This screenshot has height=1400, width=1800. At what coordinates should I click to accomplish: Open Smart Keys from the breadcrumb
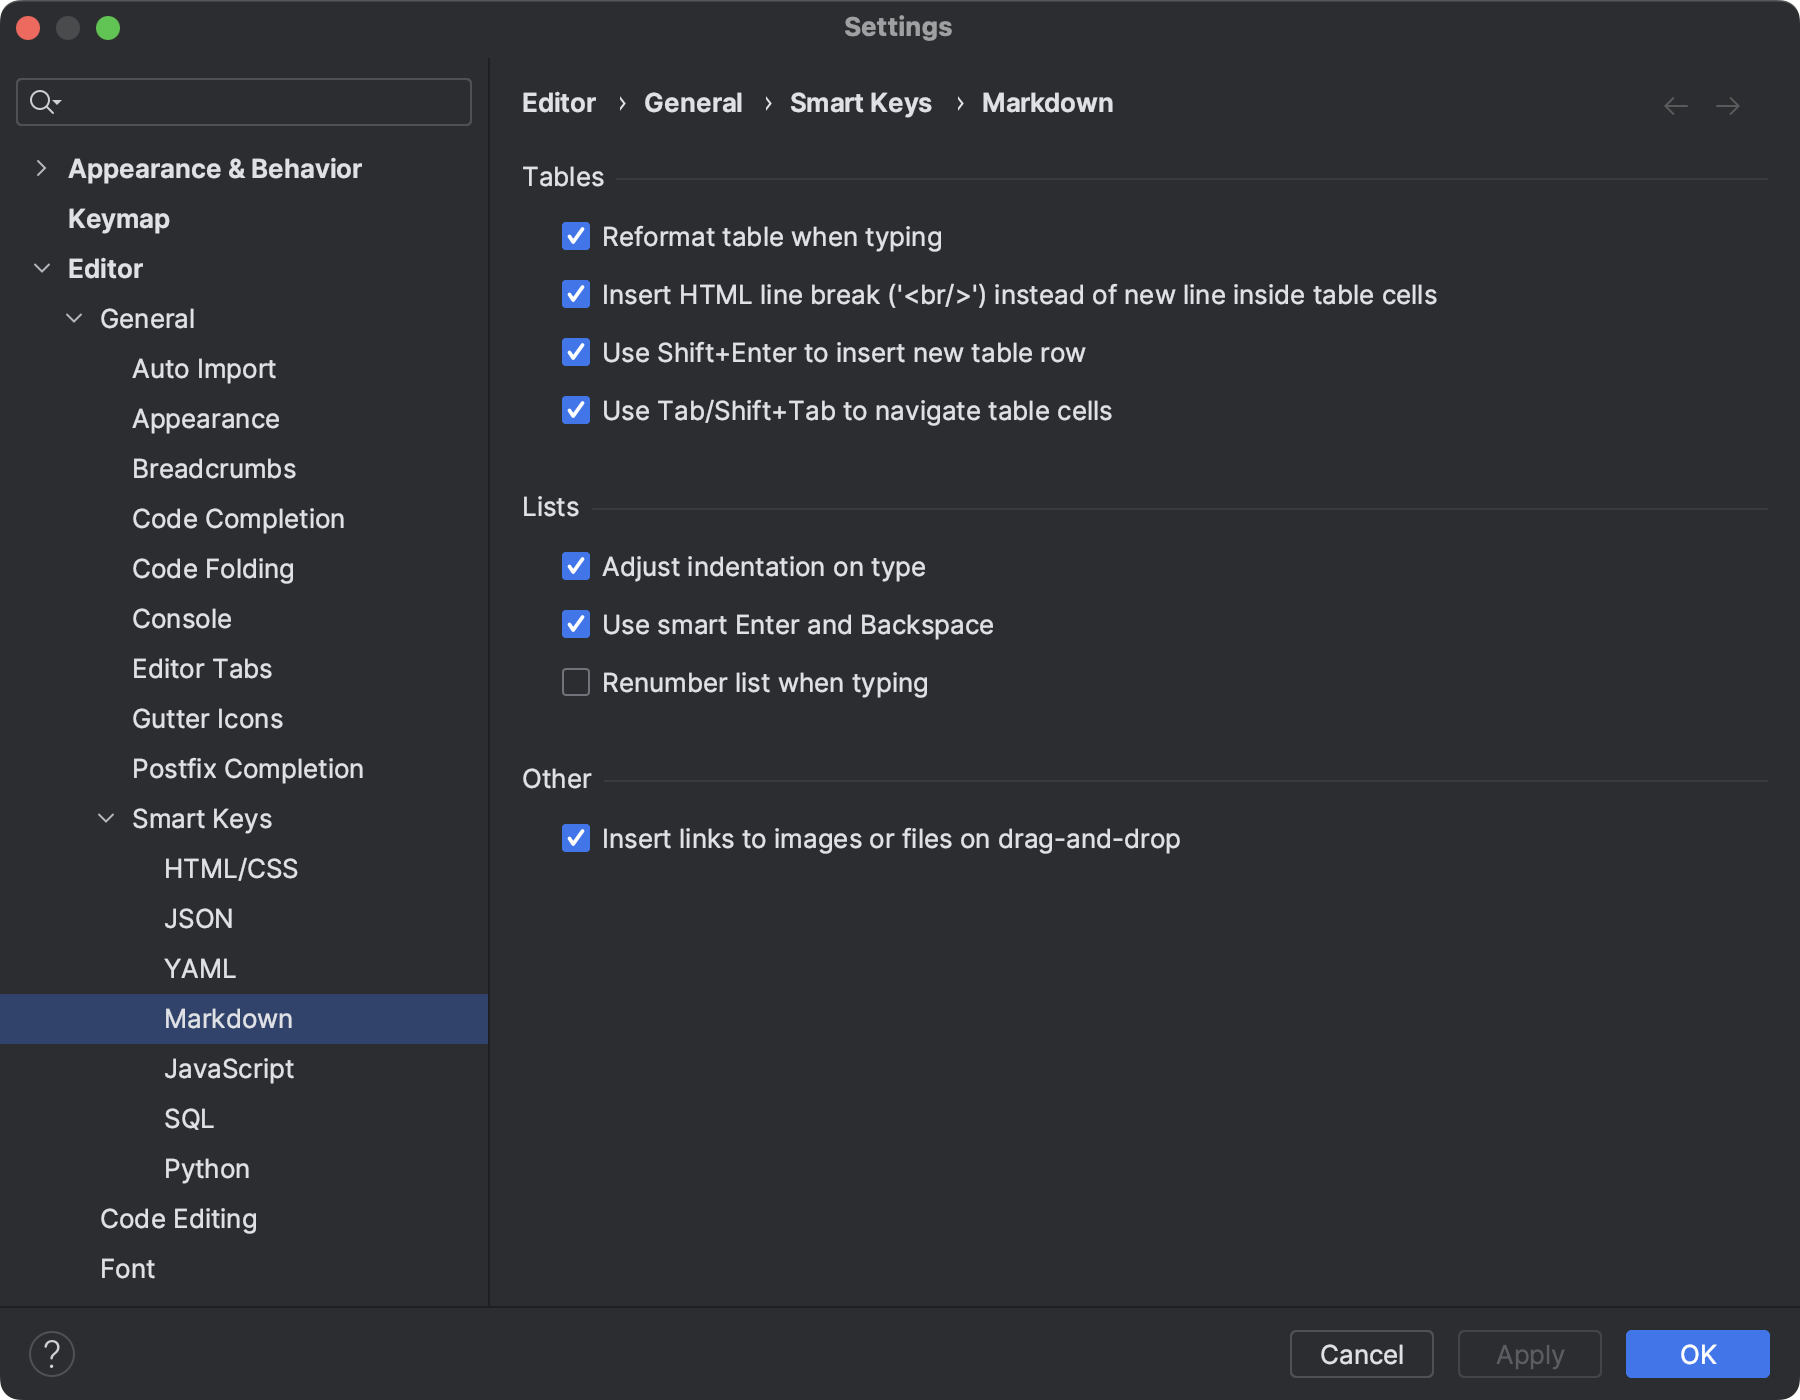tap(860, 102)
